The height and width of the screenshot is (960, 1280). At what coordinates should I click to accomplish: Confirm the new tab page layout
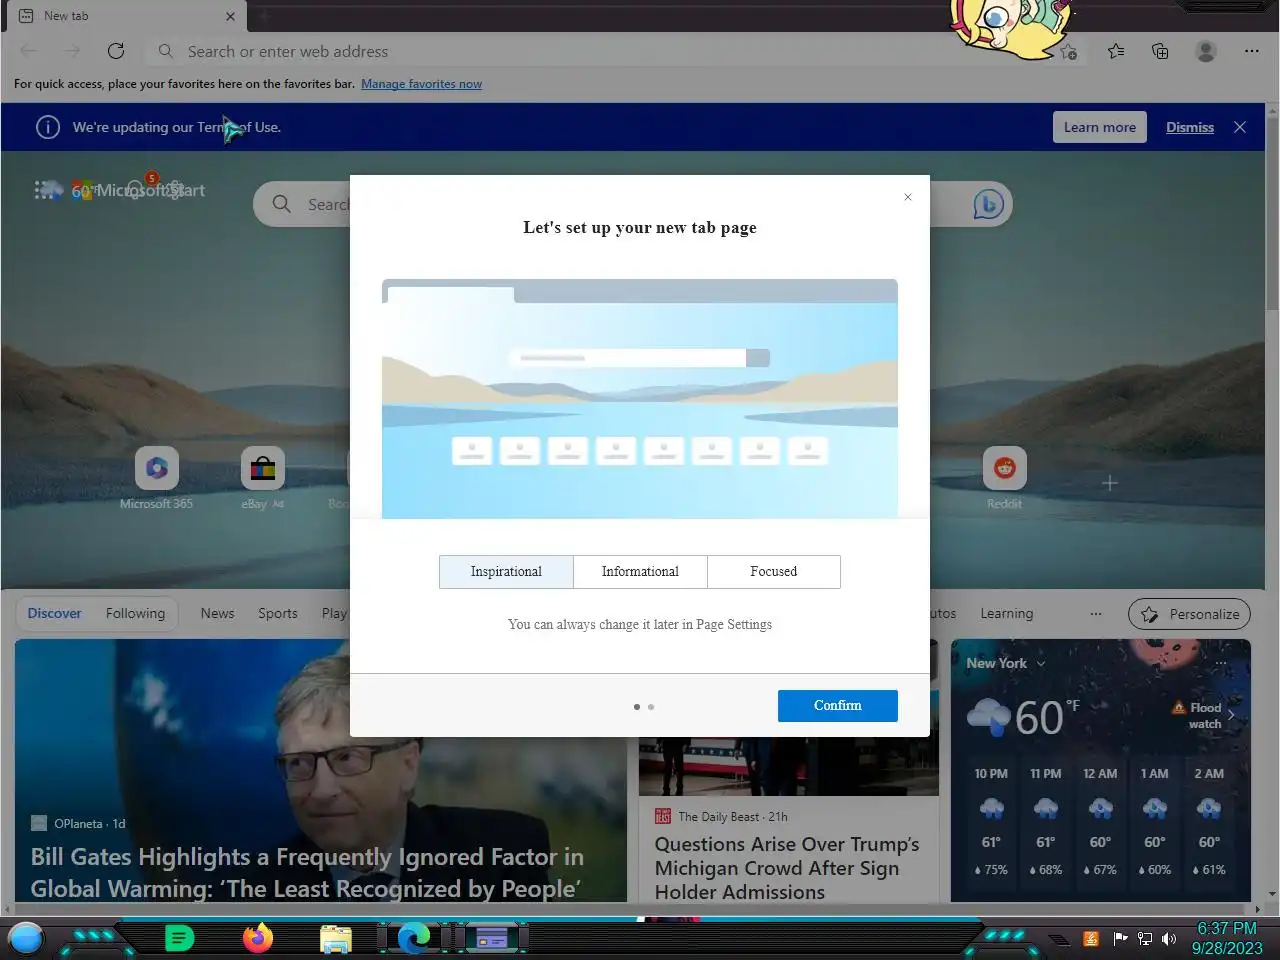(838, 706)
